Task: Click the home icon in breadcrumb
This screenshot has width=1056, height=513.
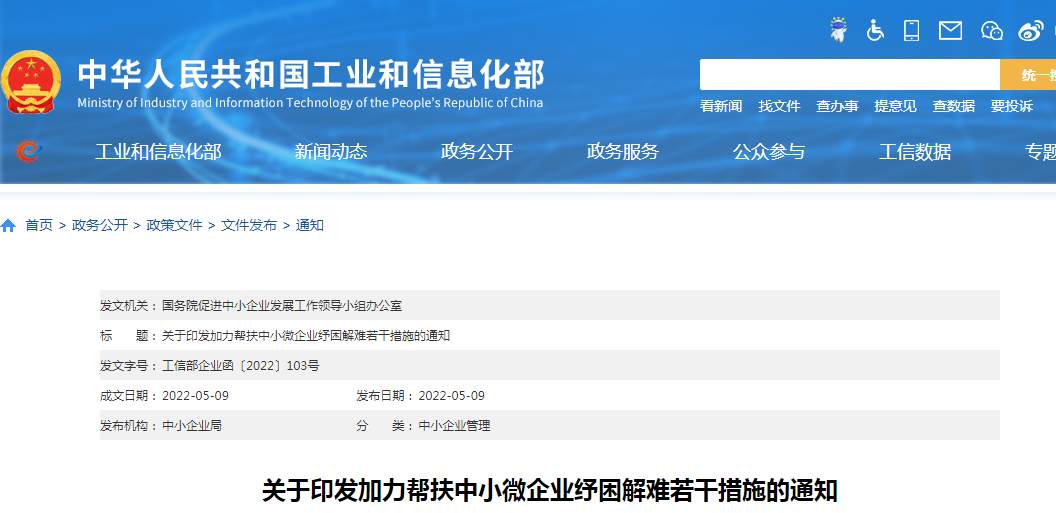Action: pyautogui.click(x=9, y=226)
